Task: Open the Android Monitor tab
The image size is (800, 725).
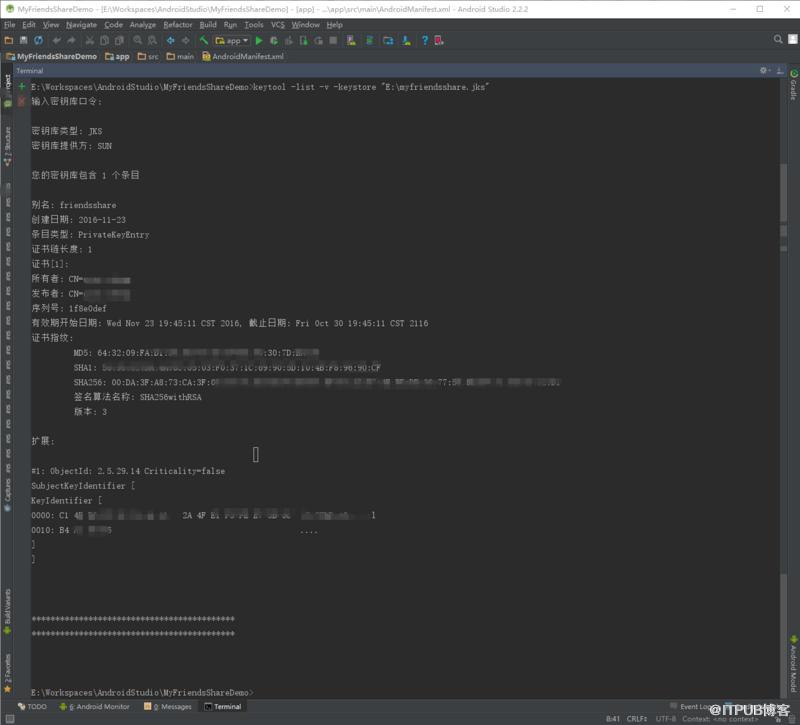Action: pos(94,707)
